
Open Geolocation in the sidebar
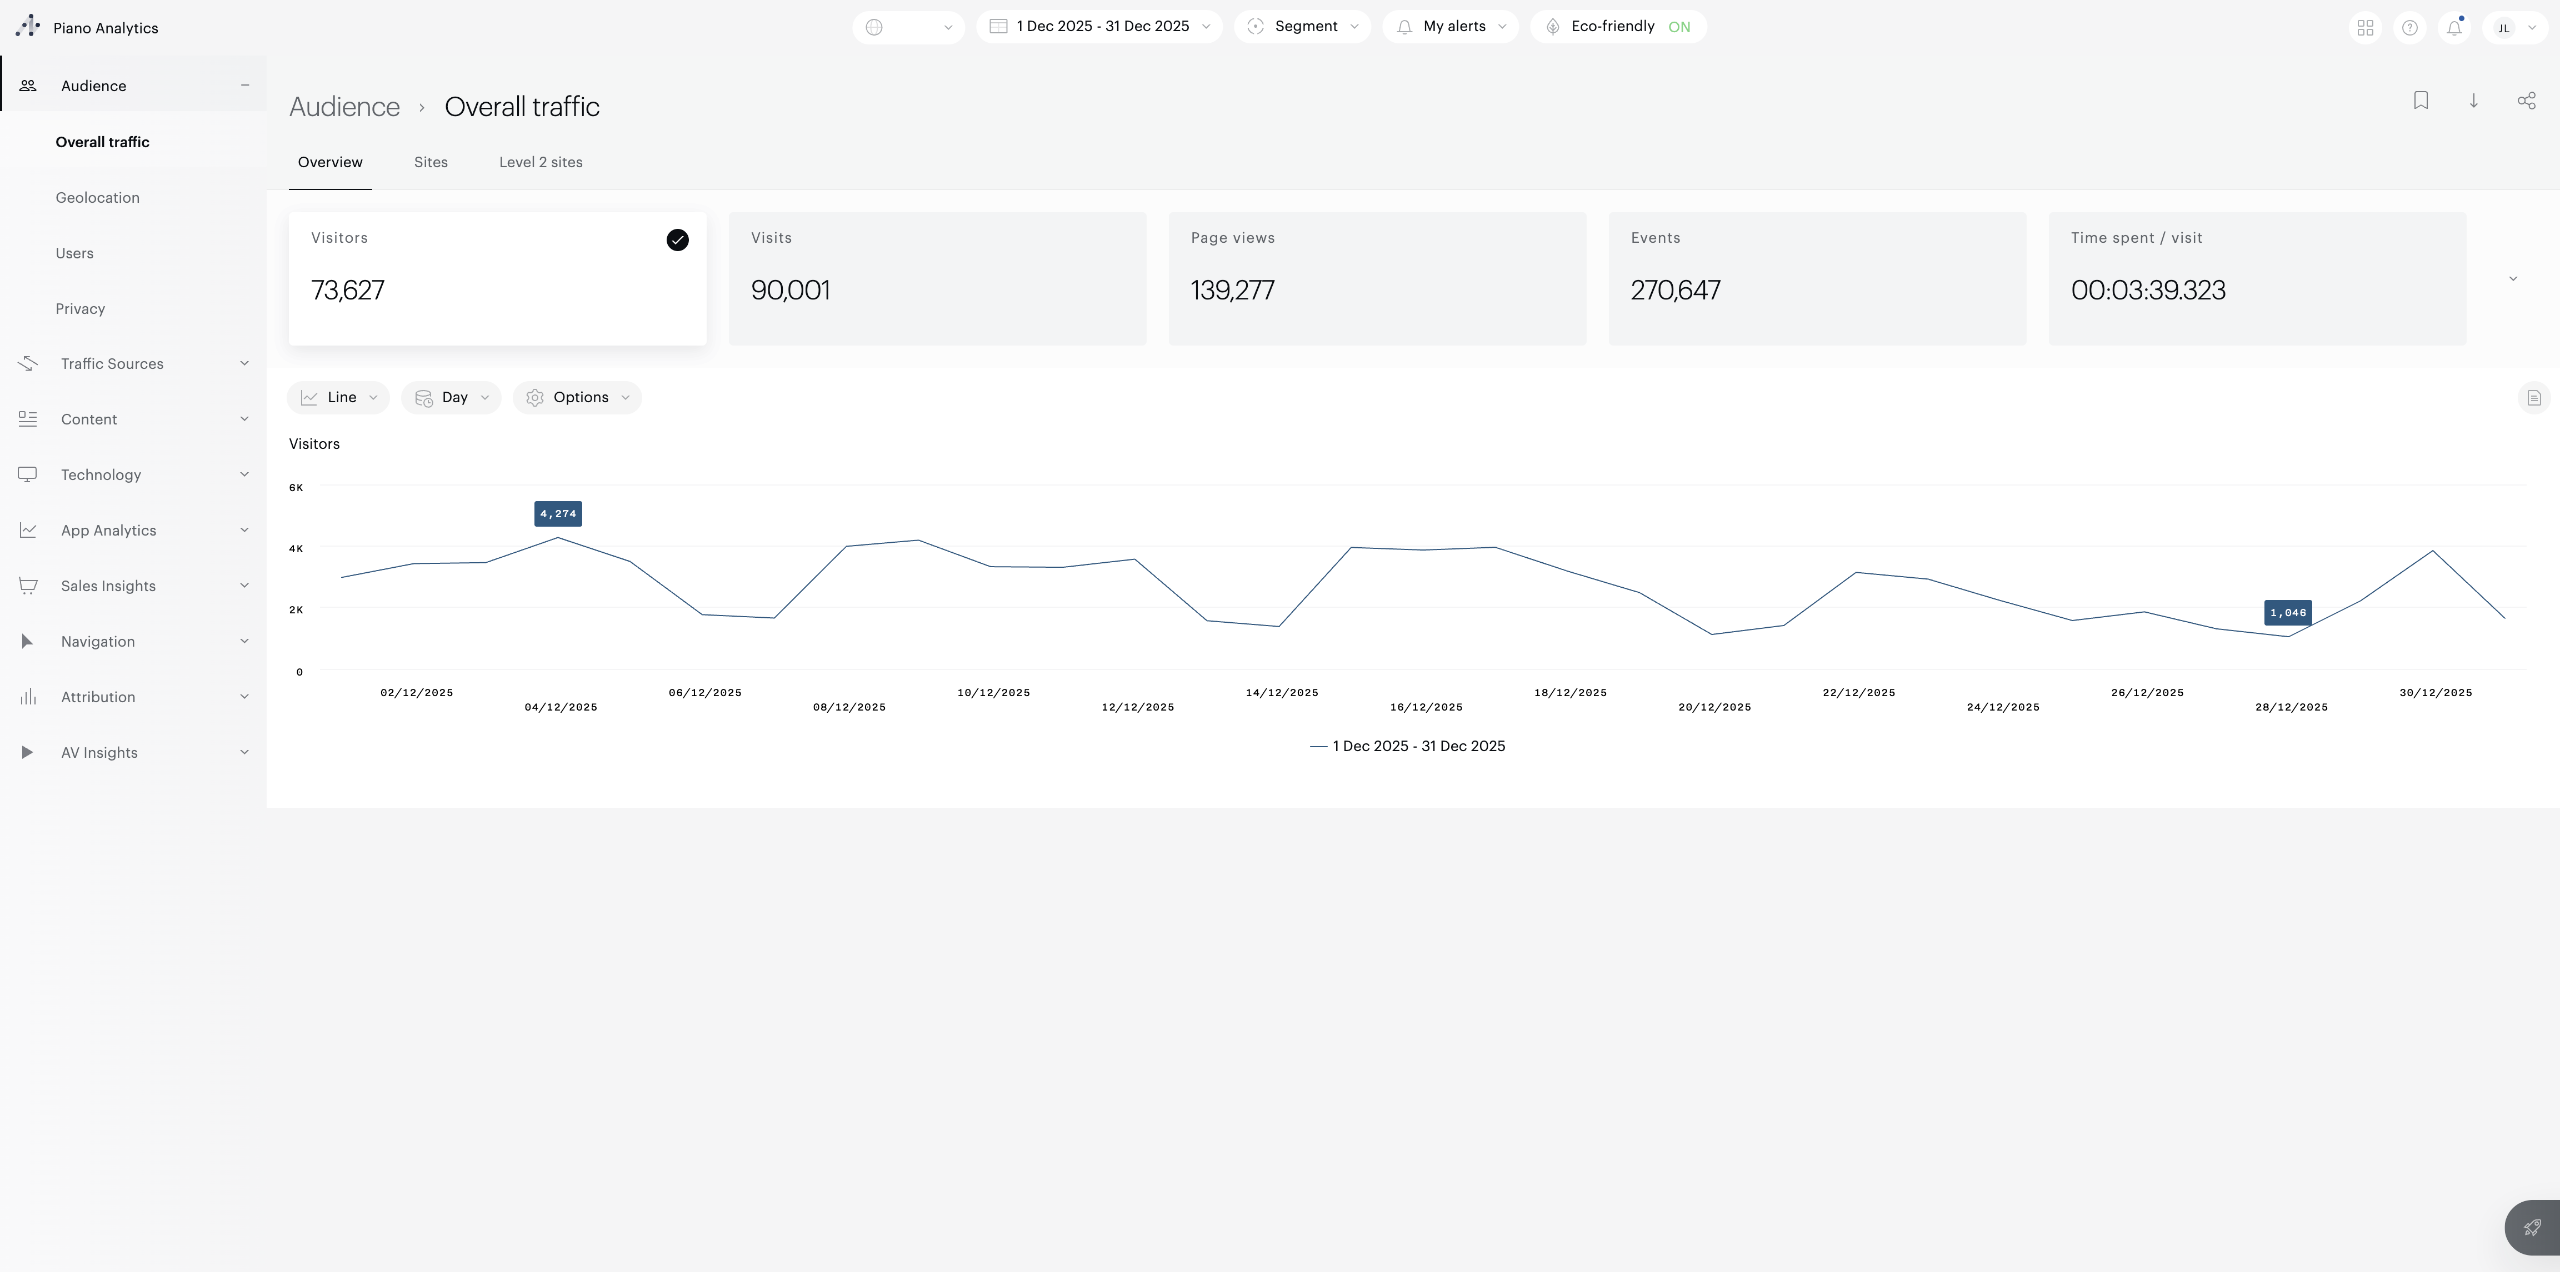click(98, 198)
